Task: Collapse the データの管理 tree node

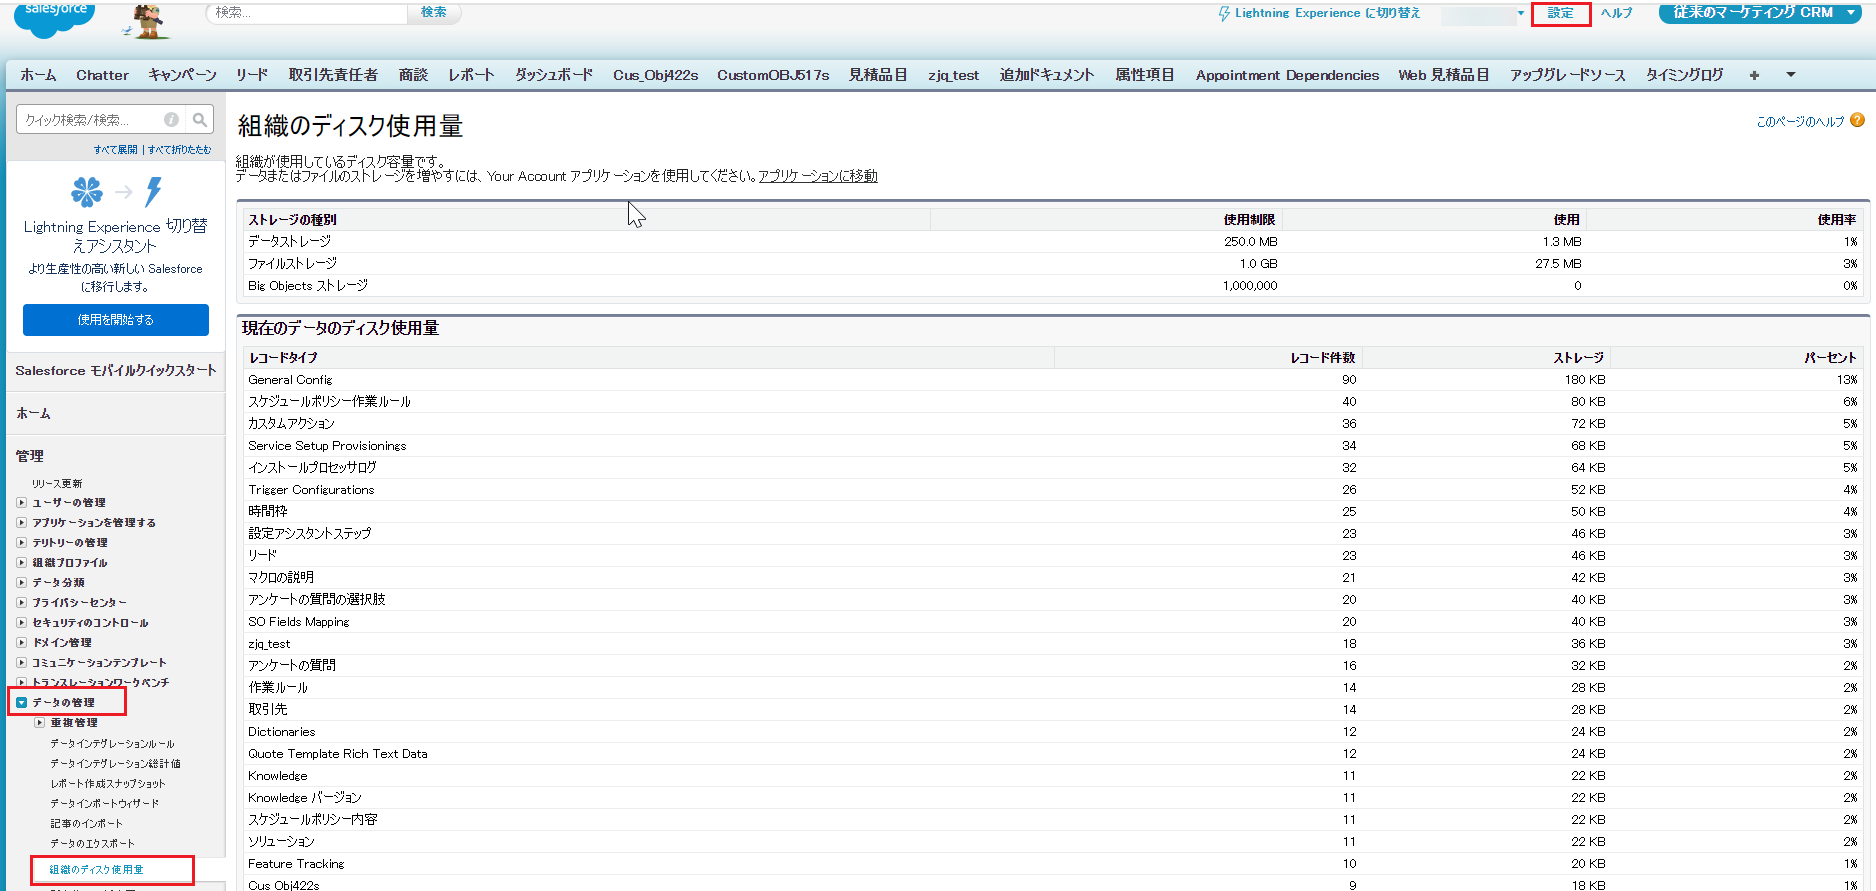Action: pos(22,703)
